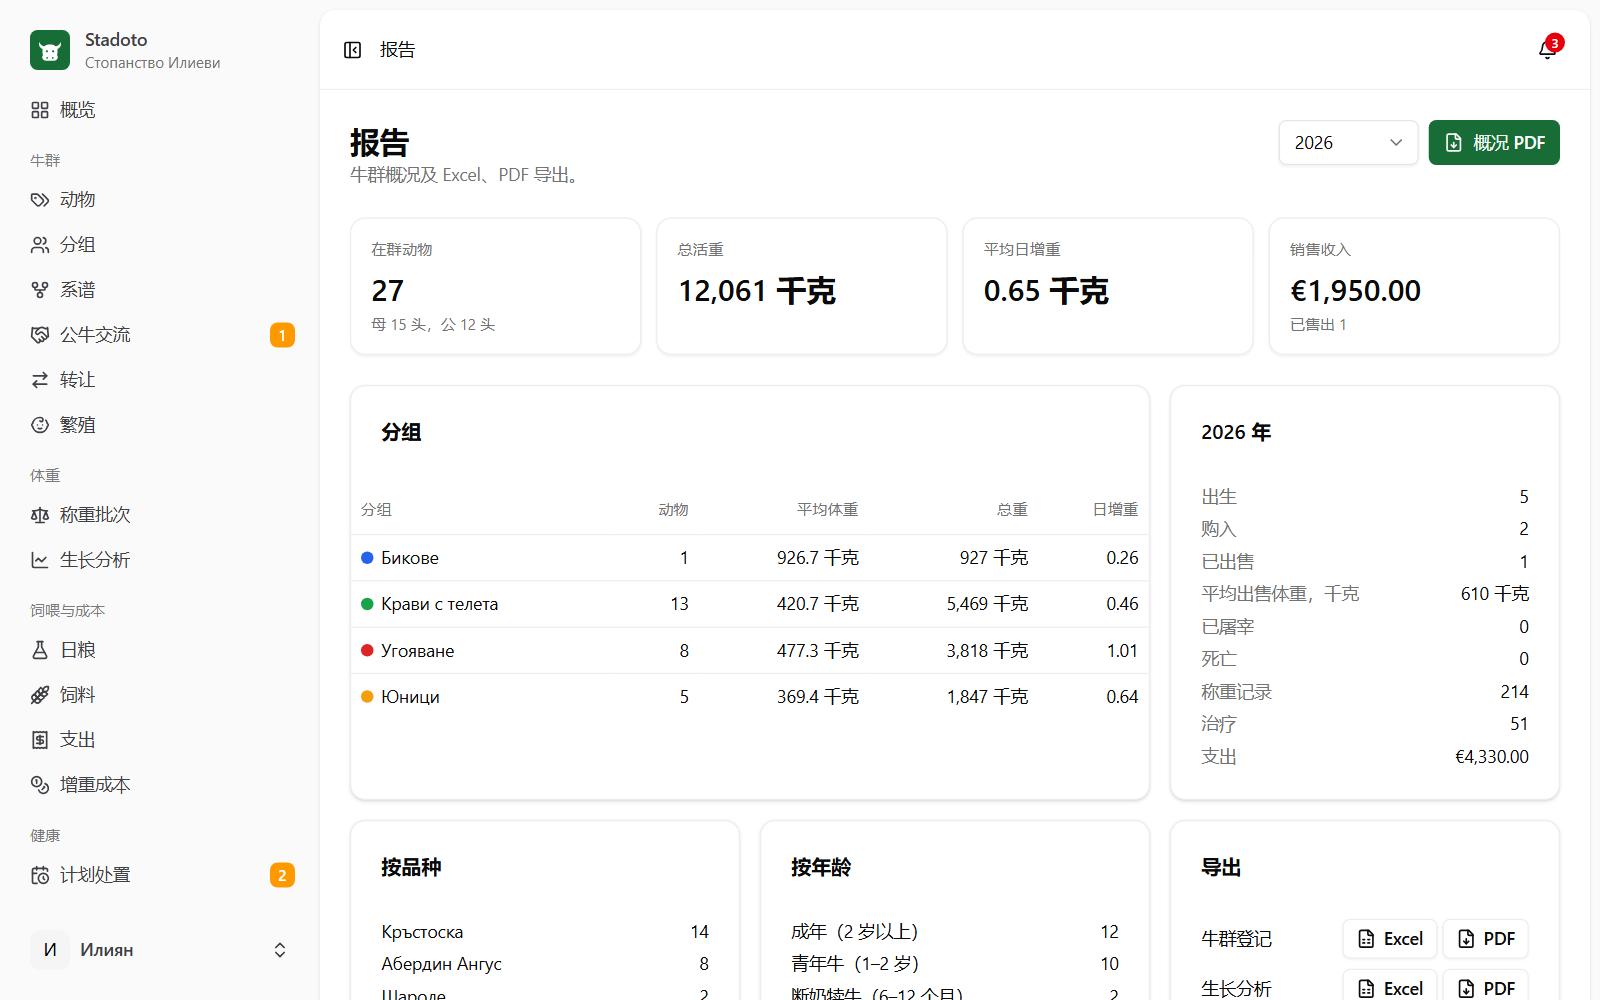Click the 动物 tag icon

(x=40, y=200)
